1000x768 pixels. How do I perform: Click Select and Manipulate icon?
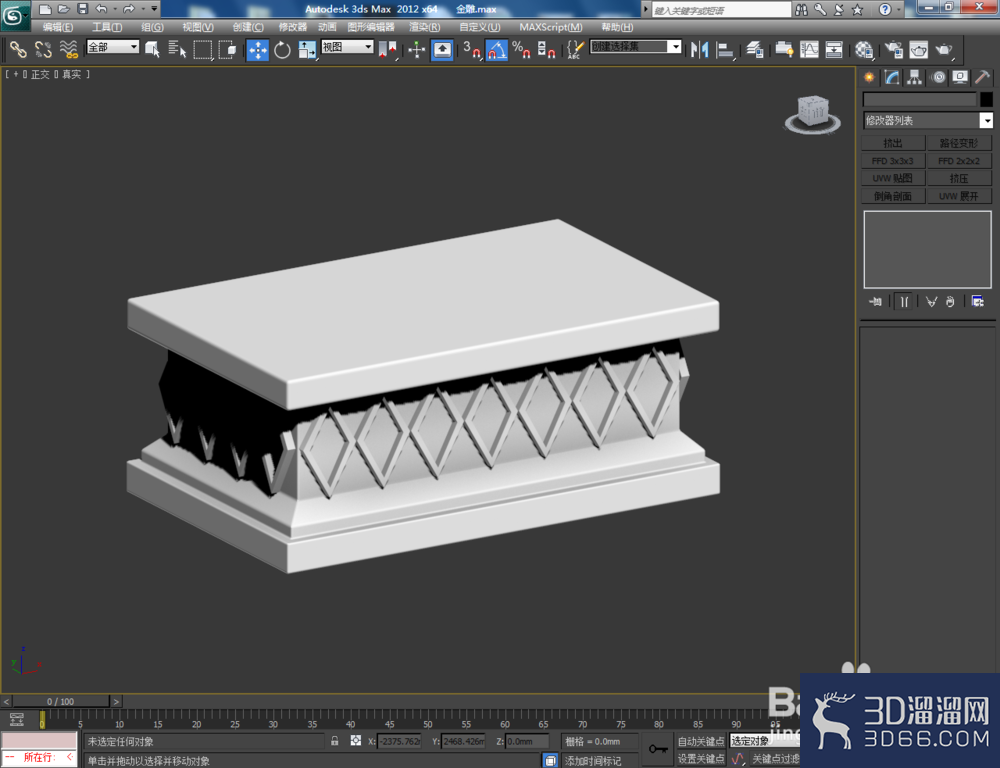point(416,49)
